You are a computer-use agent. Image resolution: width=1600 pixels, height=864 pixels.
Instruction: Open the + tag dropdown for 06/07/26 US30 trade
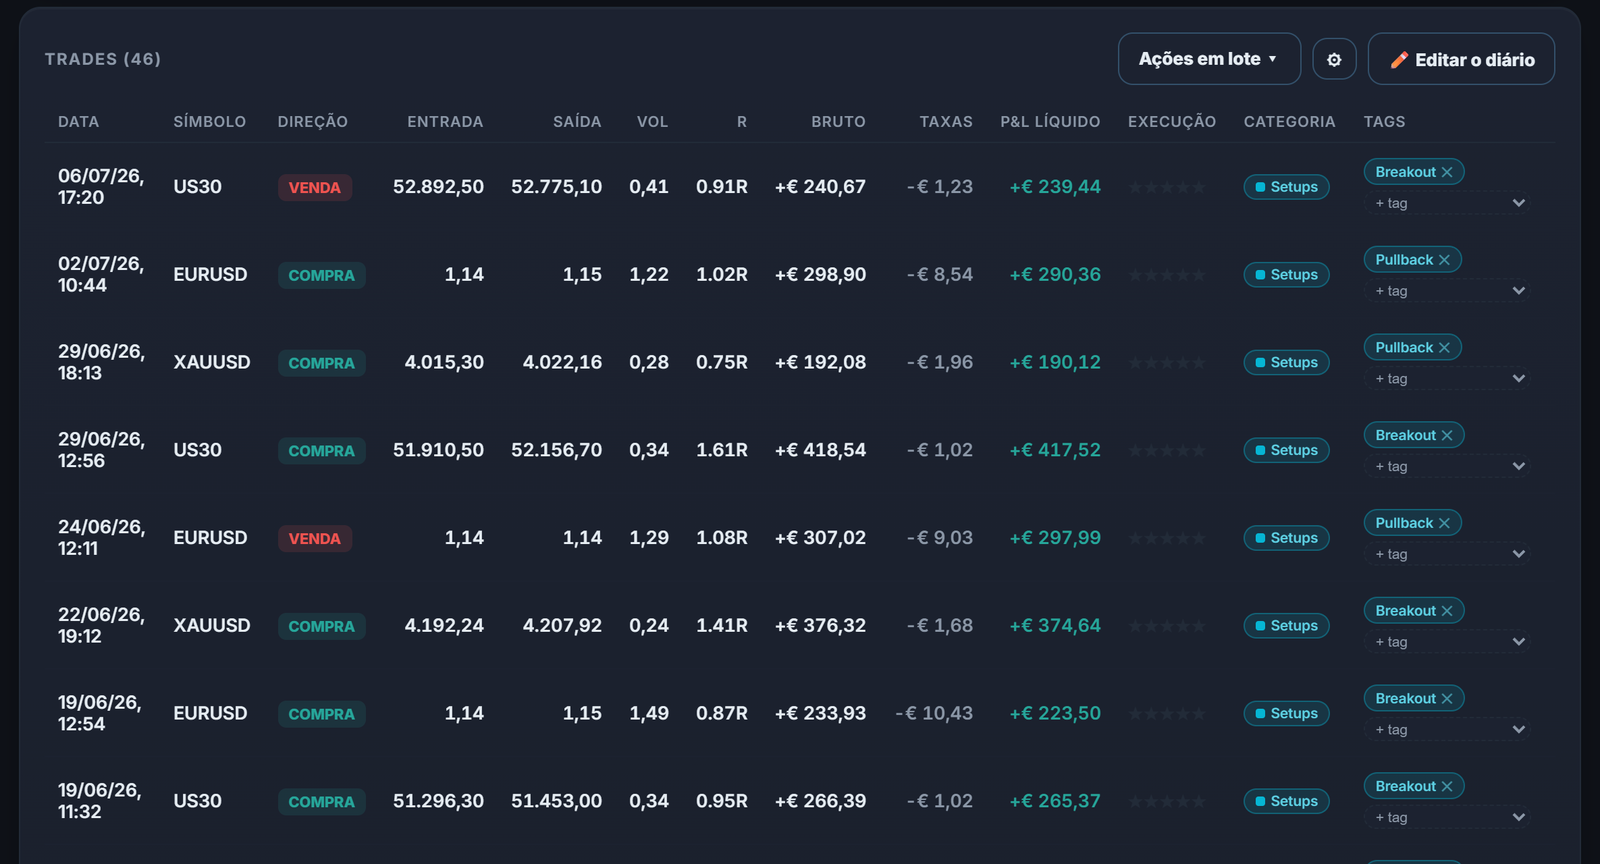1447,203
